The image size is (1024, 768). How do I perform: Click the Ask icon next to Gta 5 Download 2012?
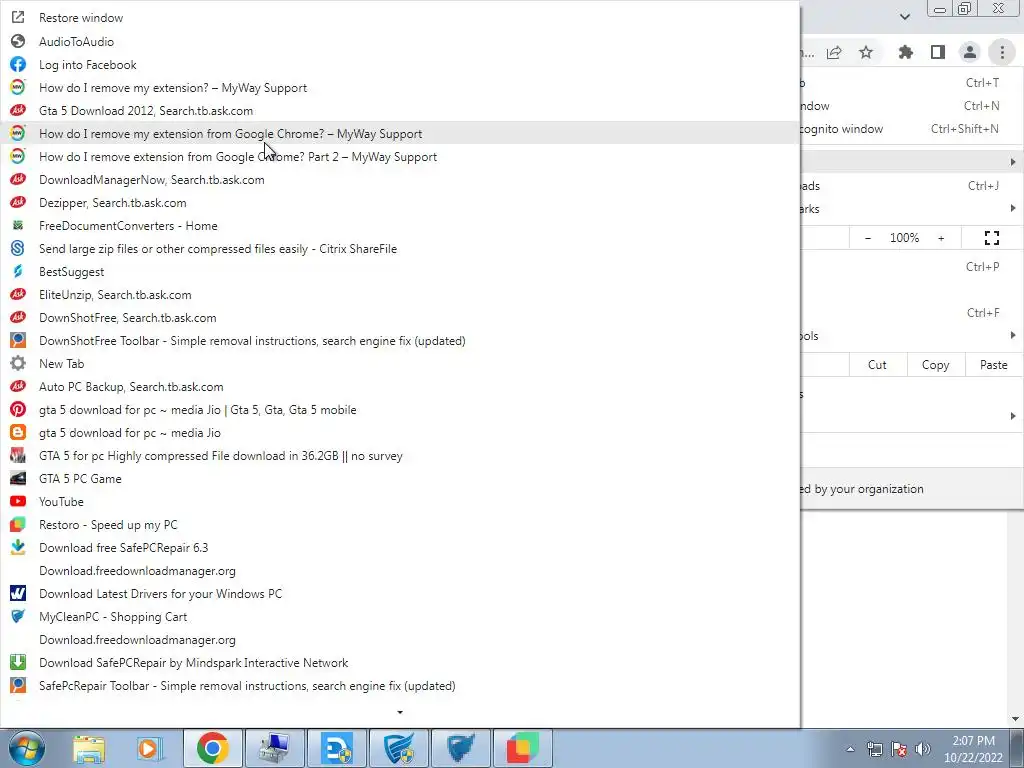pos(18,110)
